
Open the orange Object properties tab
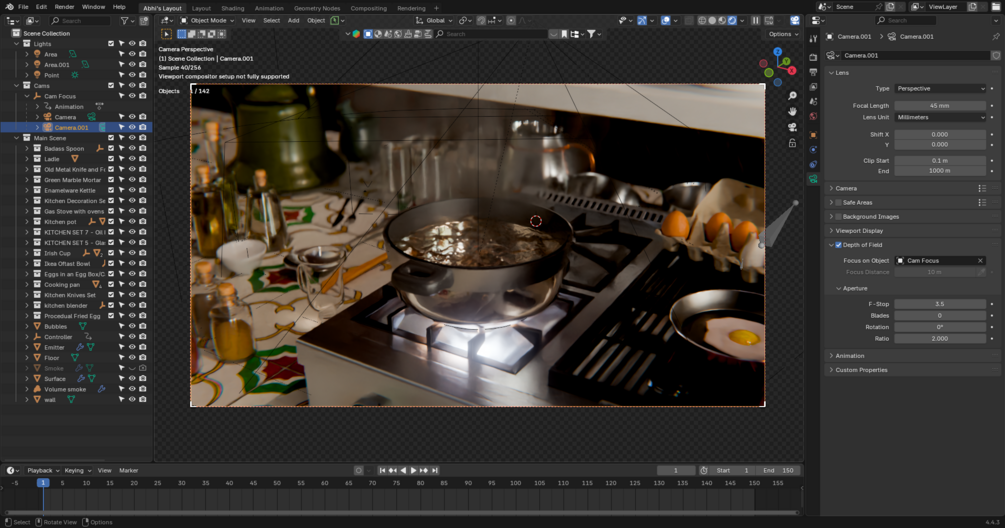[813, 135]
